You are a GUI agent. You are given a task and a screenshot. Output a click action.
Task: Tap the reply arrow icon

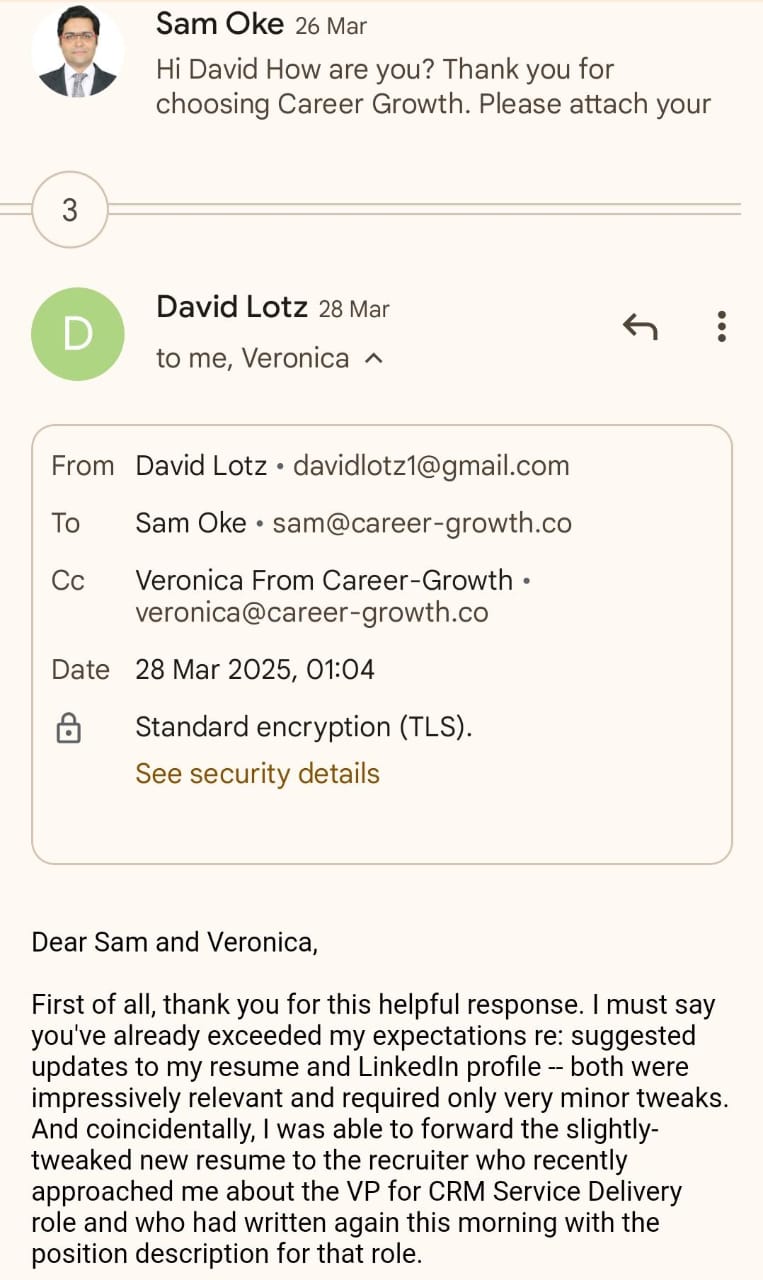point(640,326)
